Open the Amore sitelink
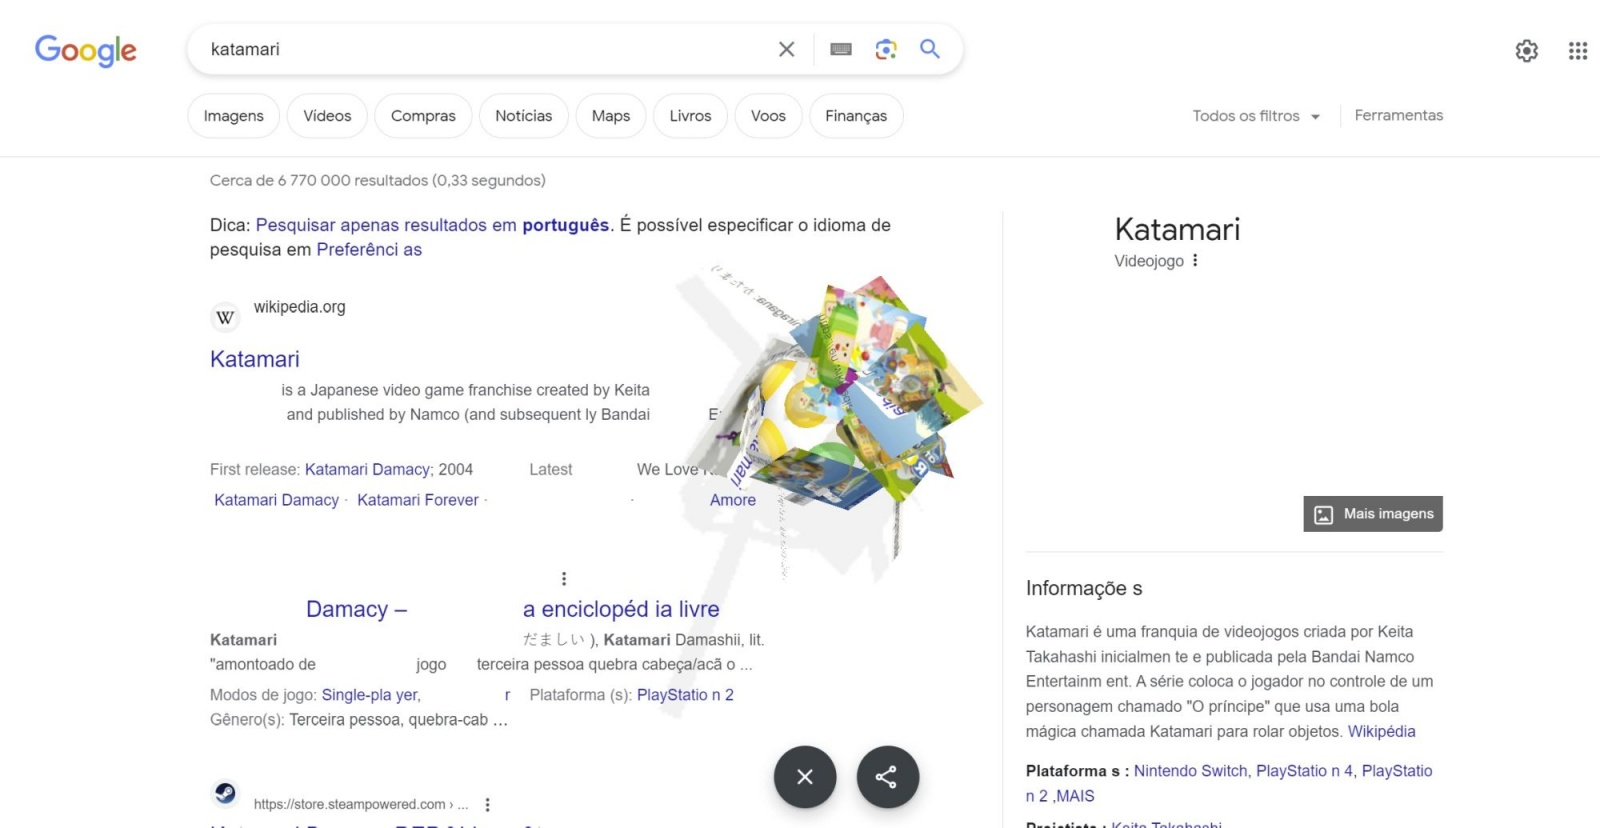 [733, 500]
